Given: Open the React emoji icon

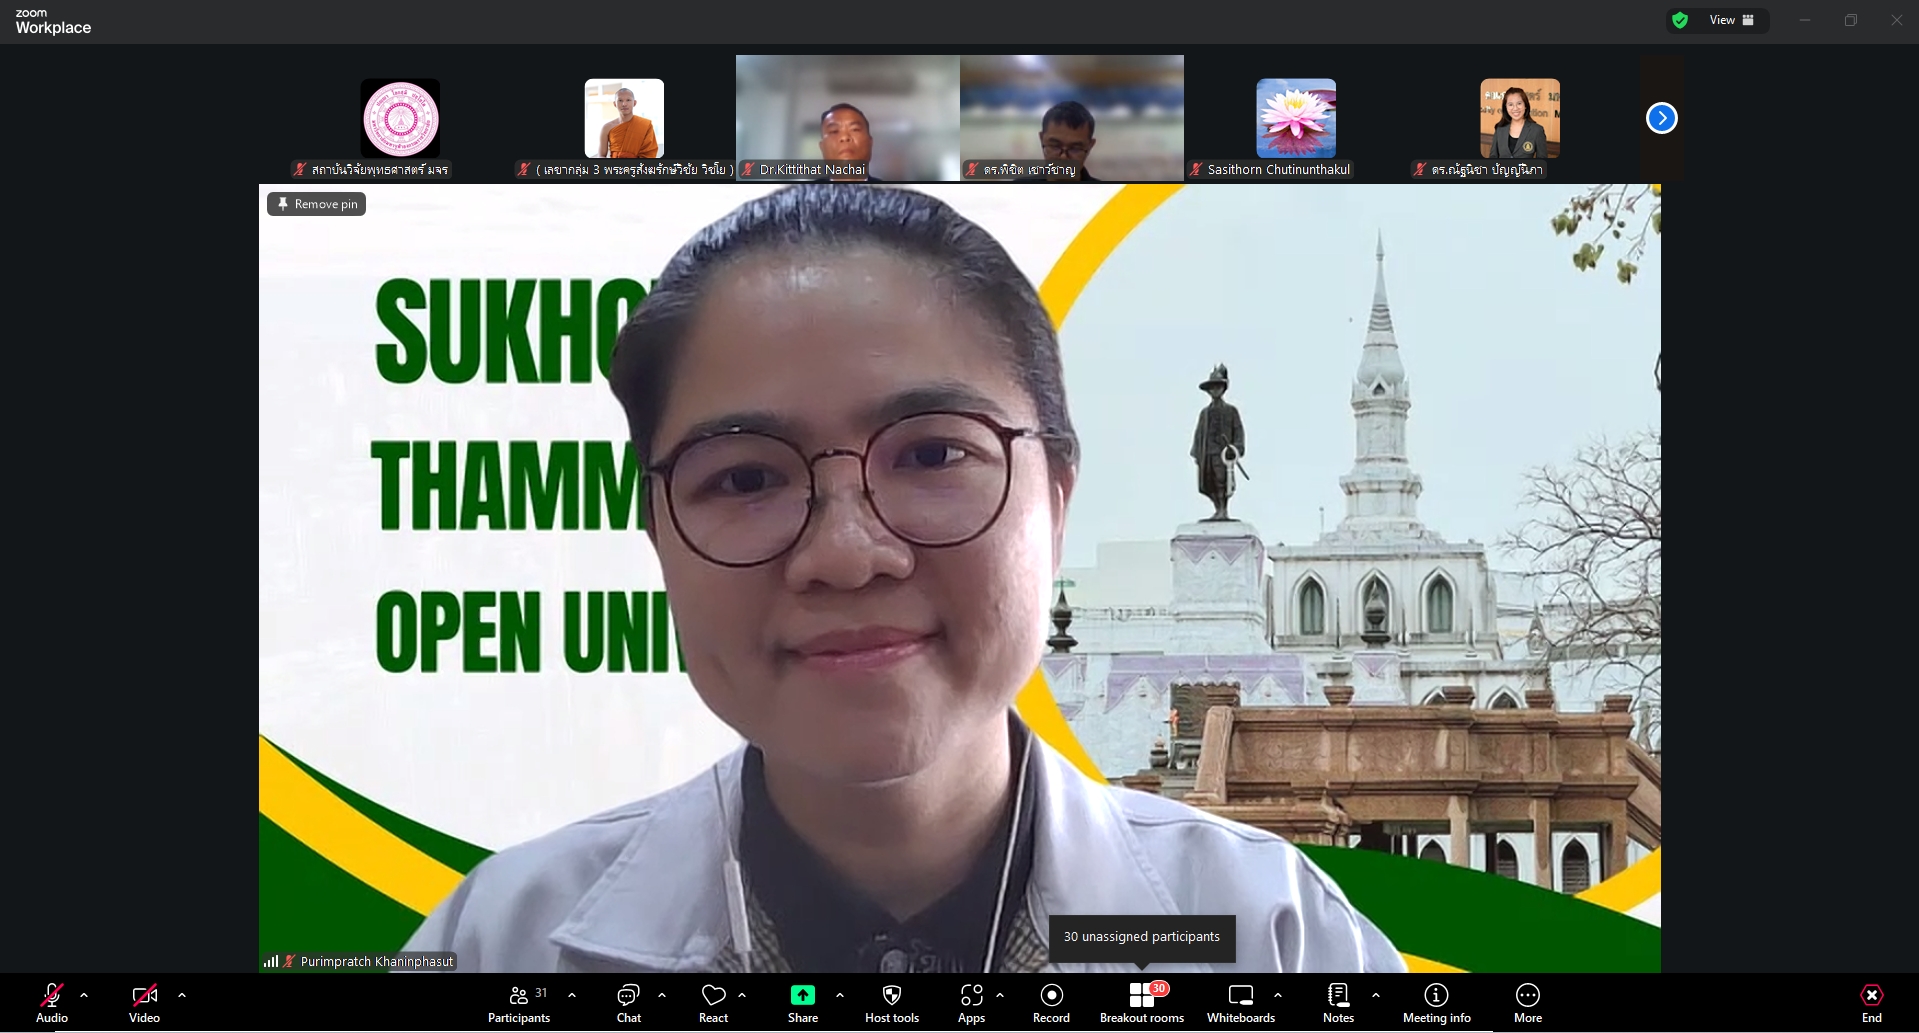Looking at the screenshot, I should 713,996.
